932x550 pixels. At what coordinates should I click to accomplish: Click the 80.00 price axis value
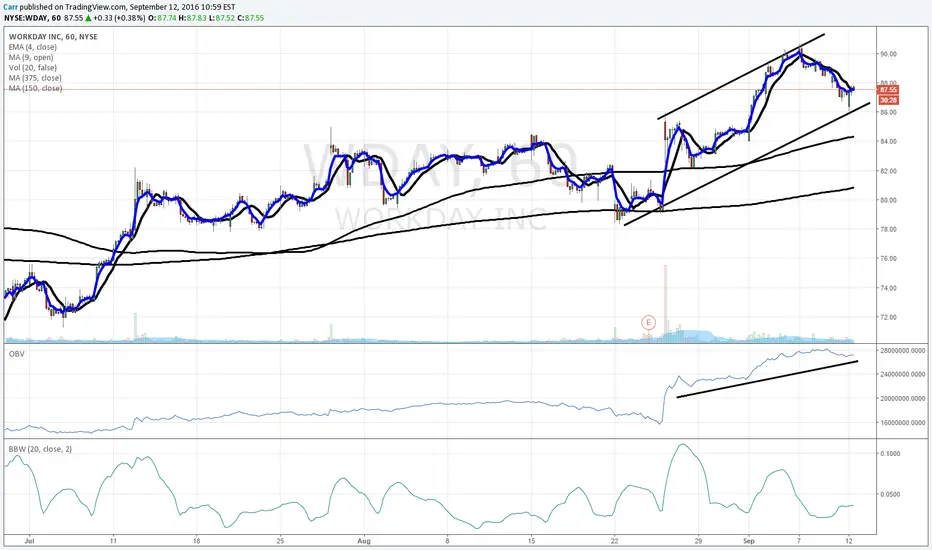coord(889,200)
